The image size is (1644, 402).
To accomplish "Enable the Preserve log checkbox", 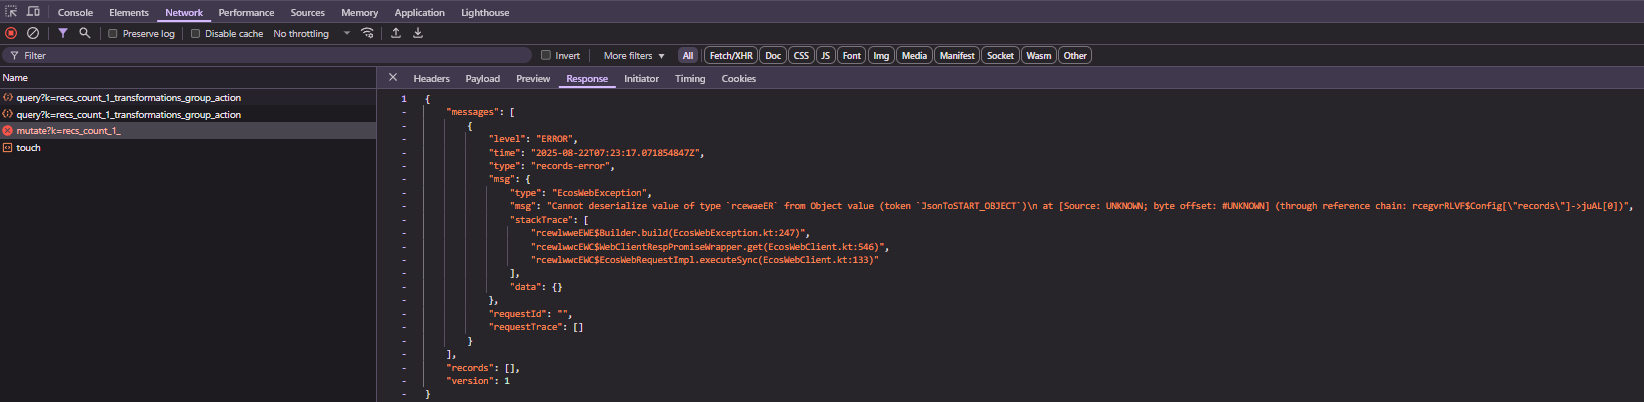I will pos(113,34).
